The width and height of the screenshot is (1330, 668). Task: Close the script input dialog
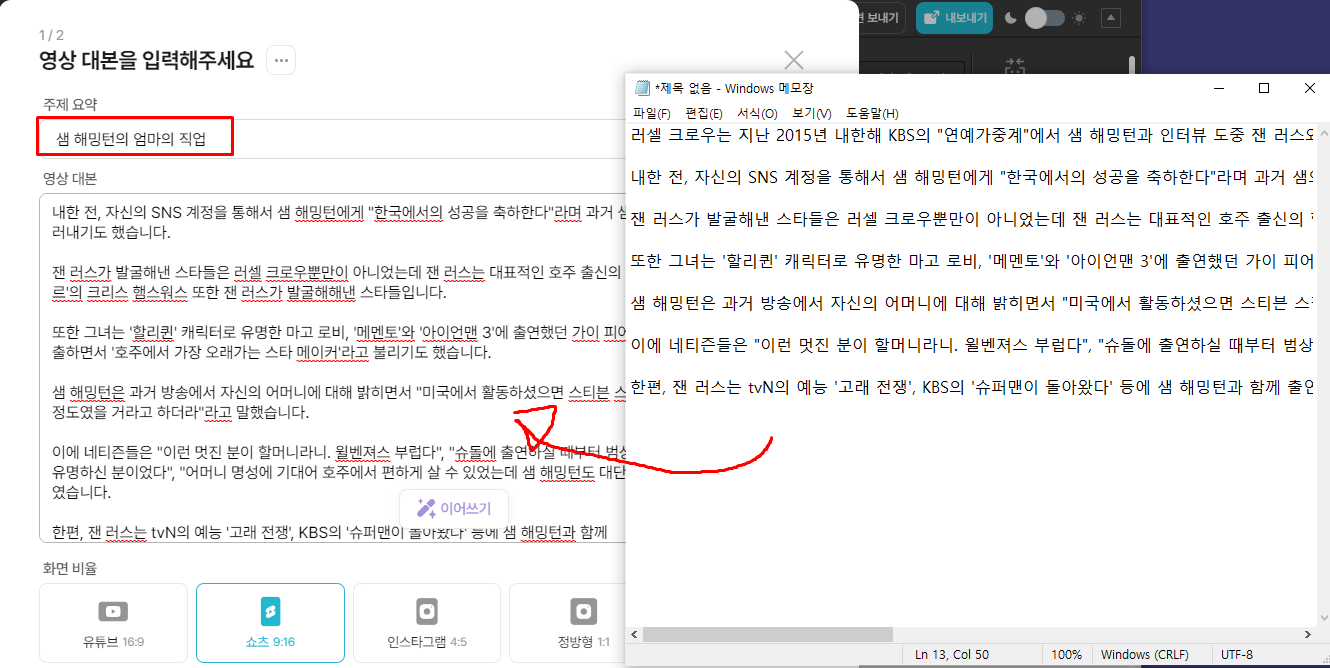[x=793, y=61]
